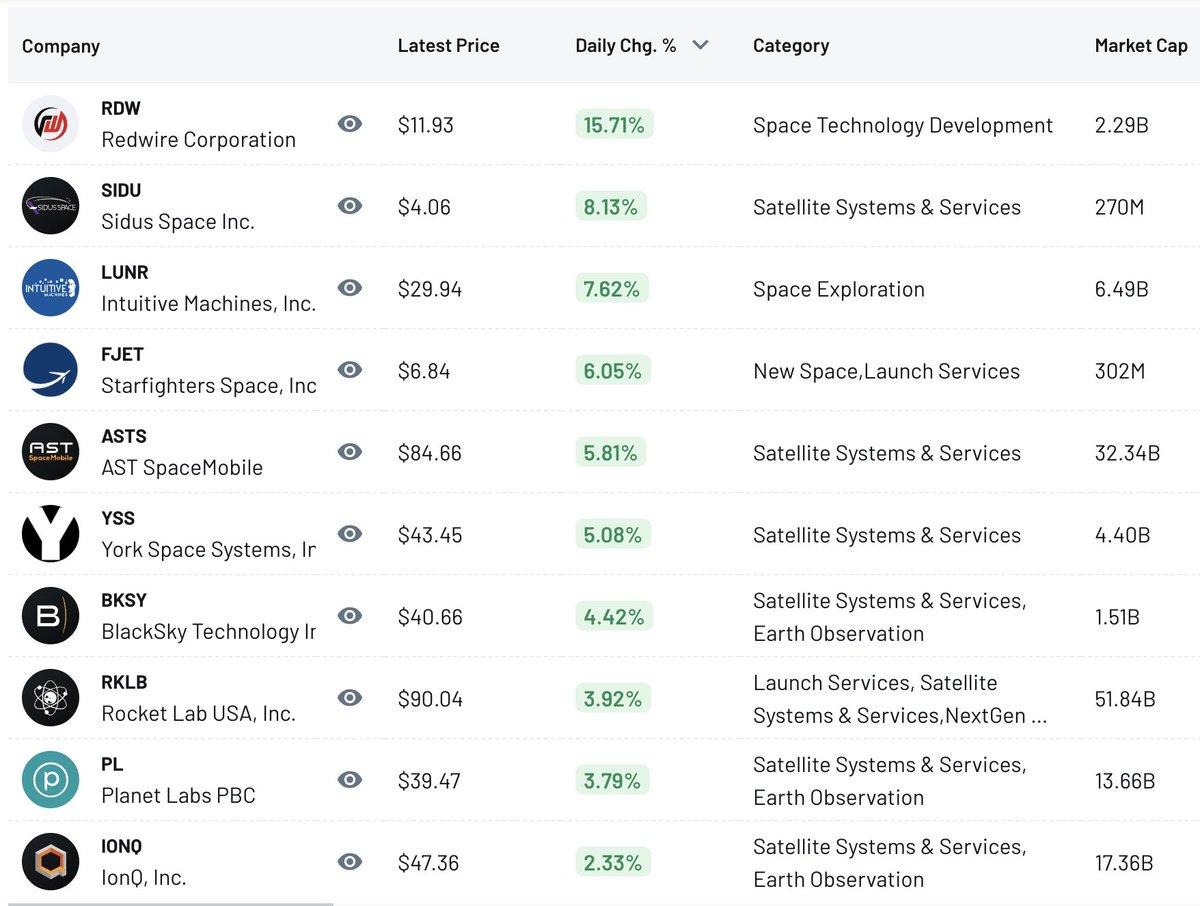The image size is (1200, 906).
Task: Sort by Latest Price column header
Action: click(x=448, y=45)
